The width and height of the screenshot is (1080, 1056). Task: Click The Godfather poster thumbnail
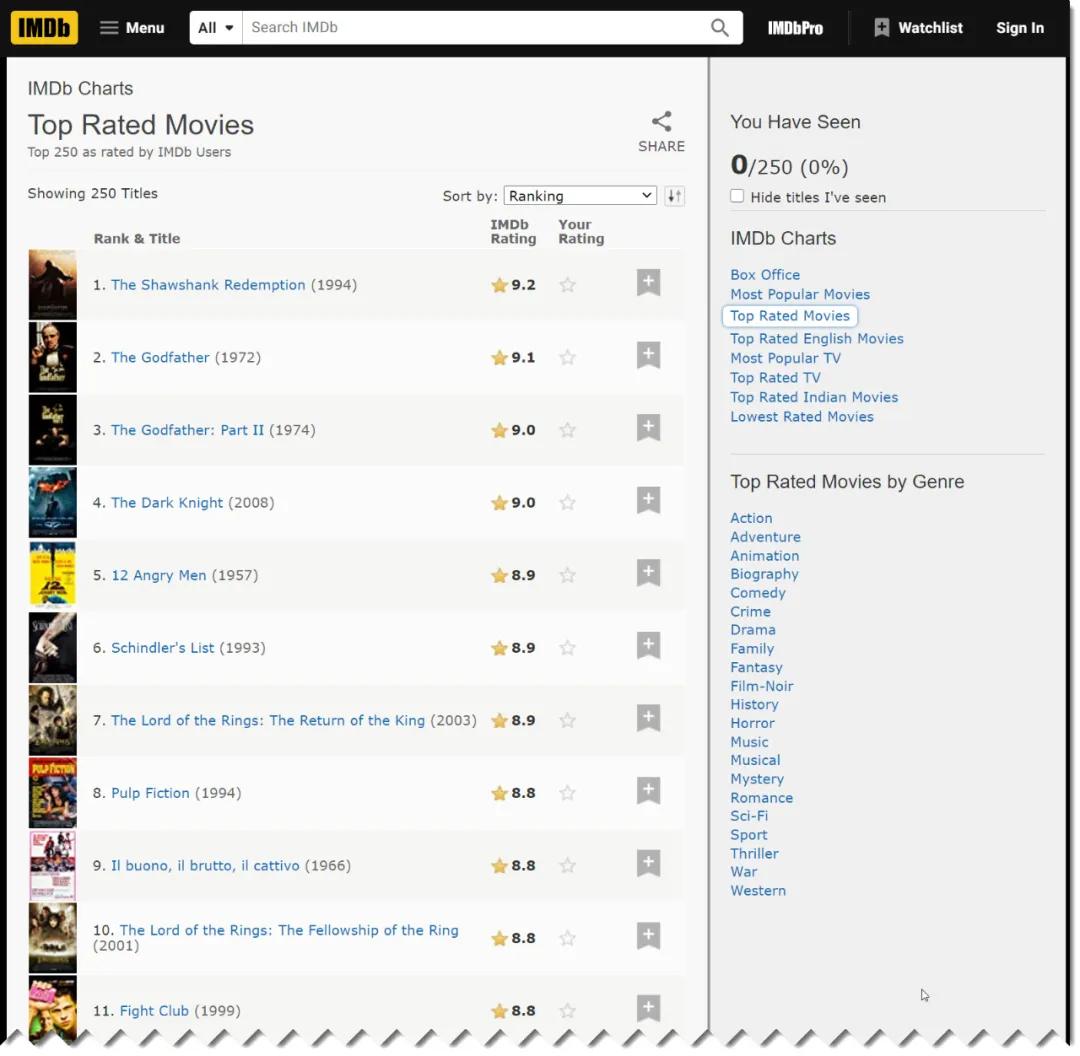click(52, 358)
